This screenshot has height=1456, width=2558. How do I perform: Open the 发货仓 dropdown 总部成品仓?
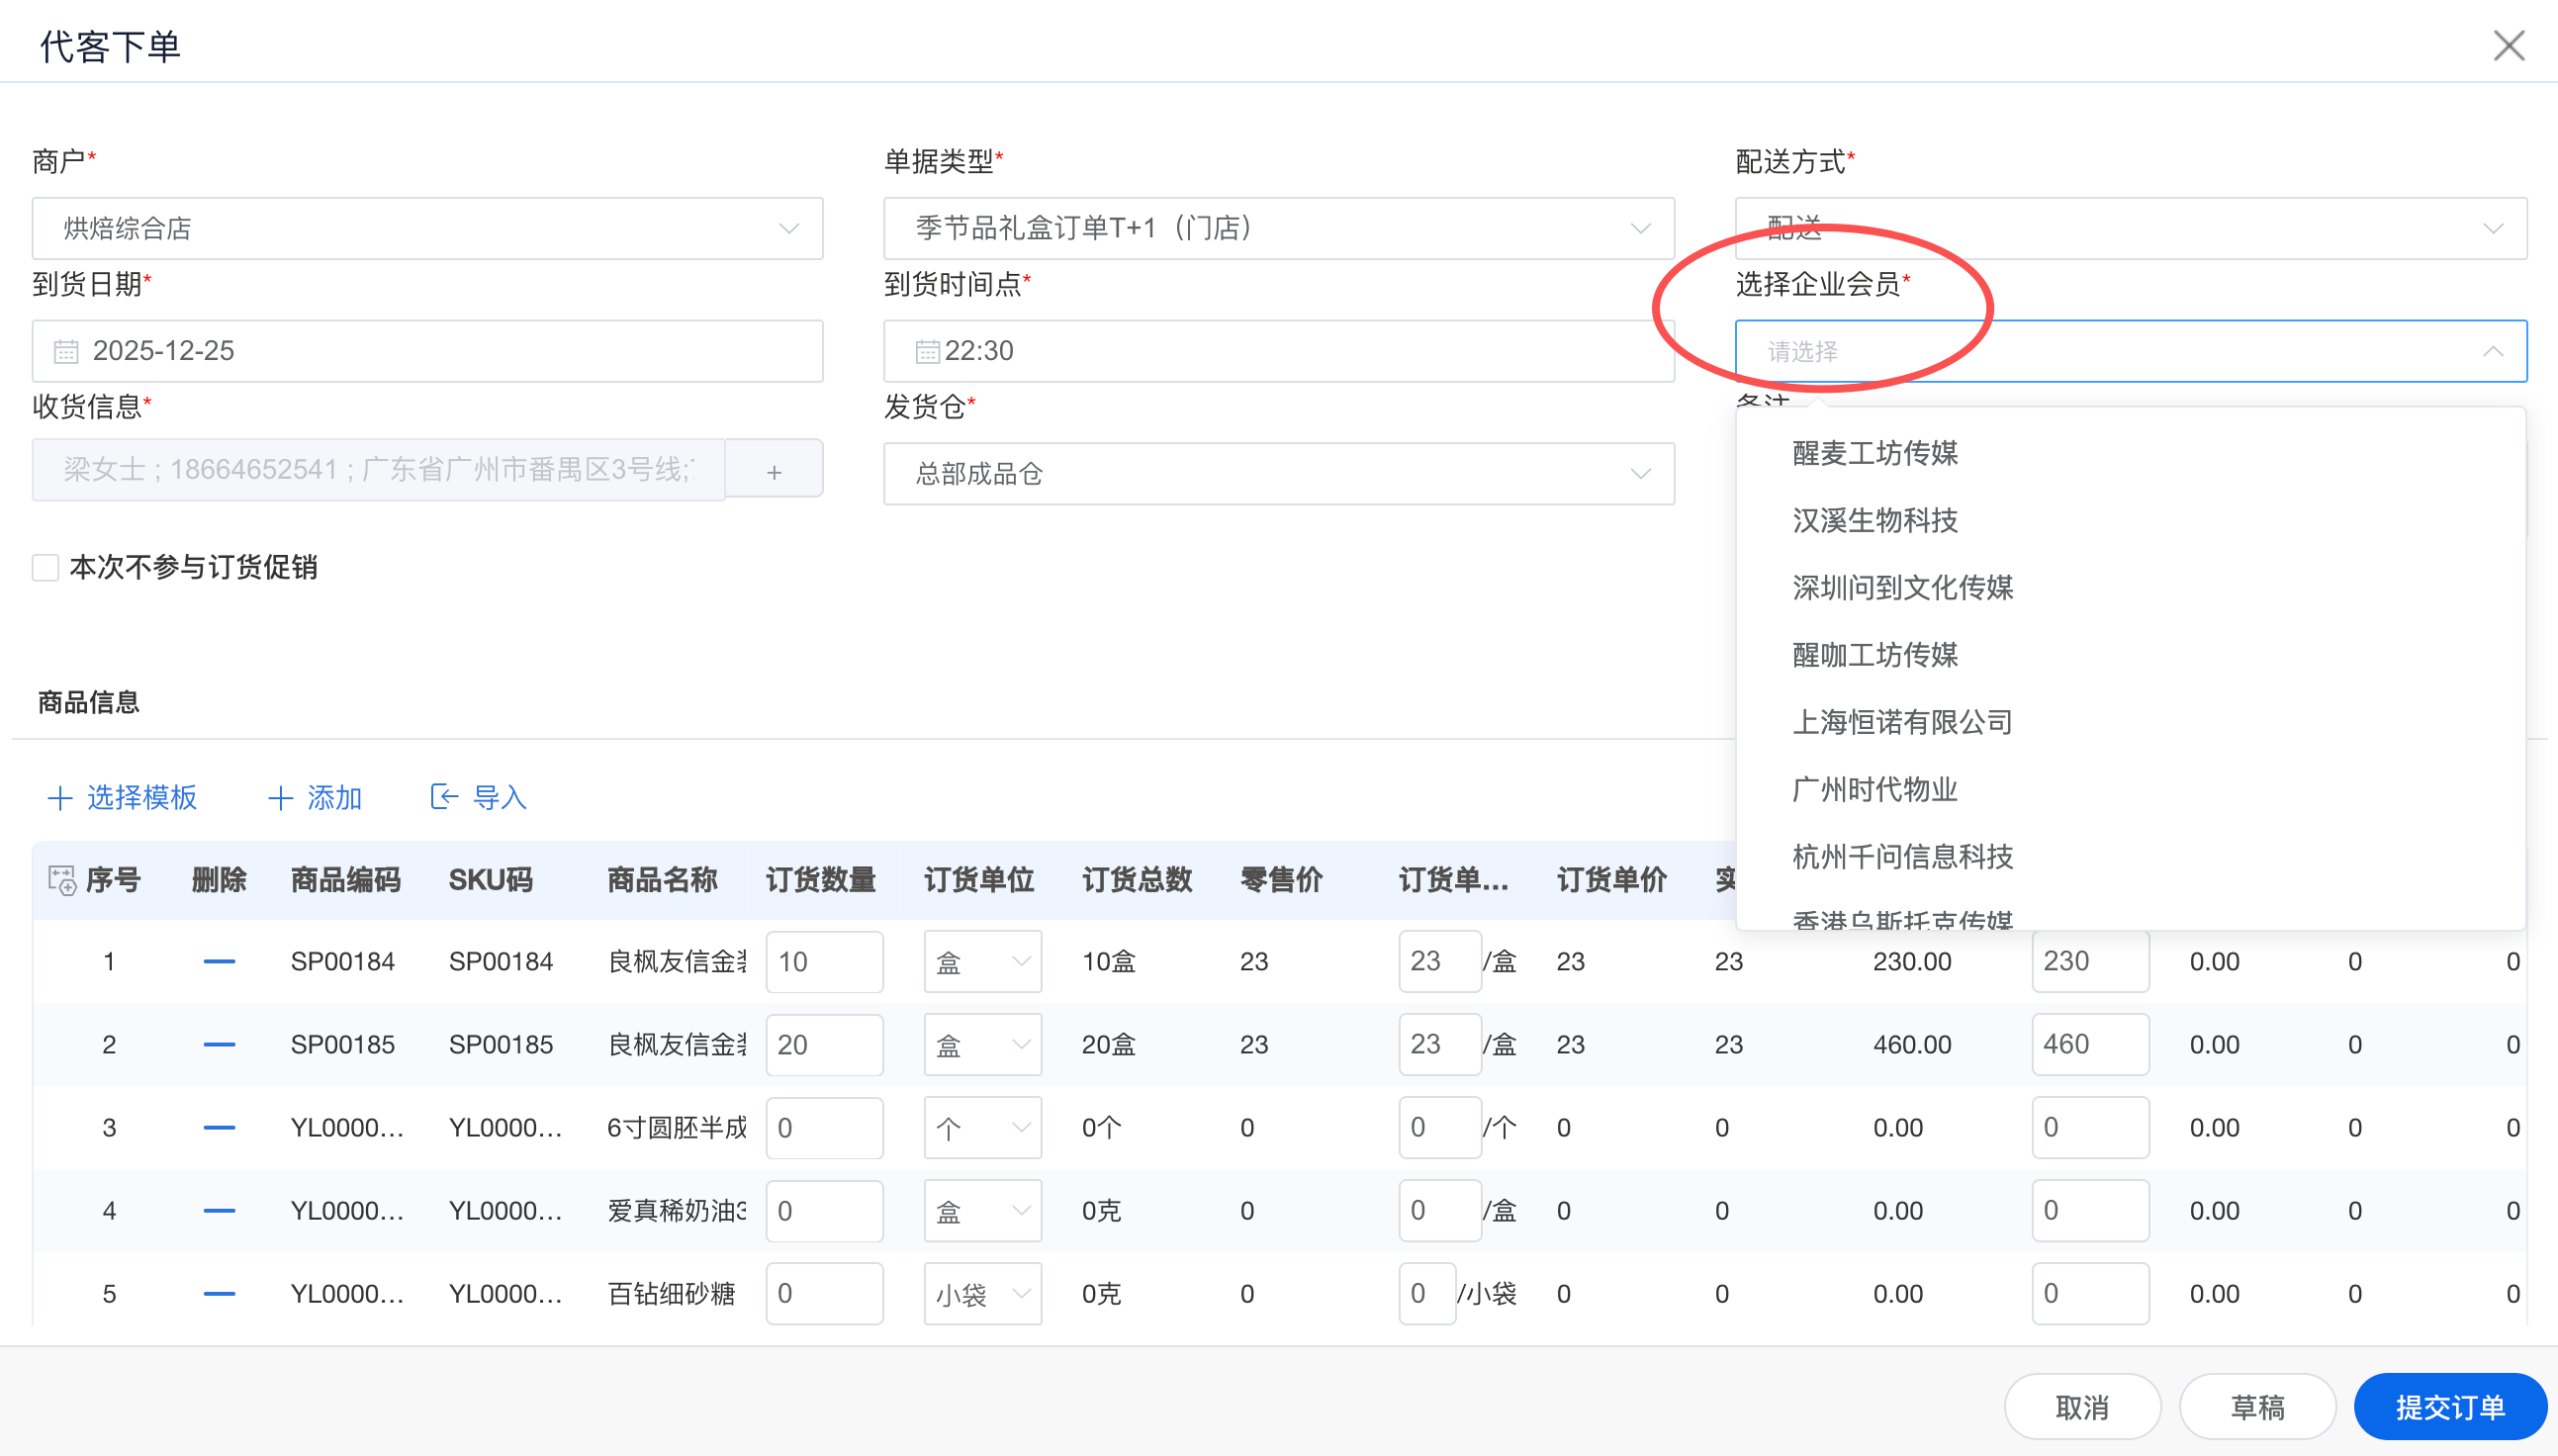(x=1278, y=474)
